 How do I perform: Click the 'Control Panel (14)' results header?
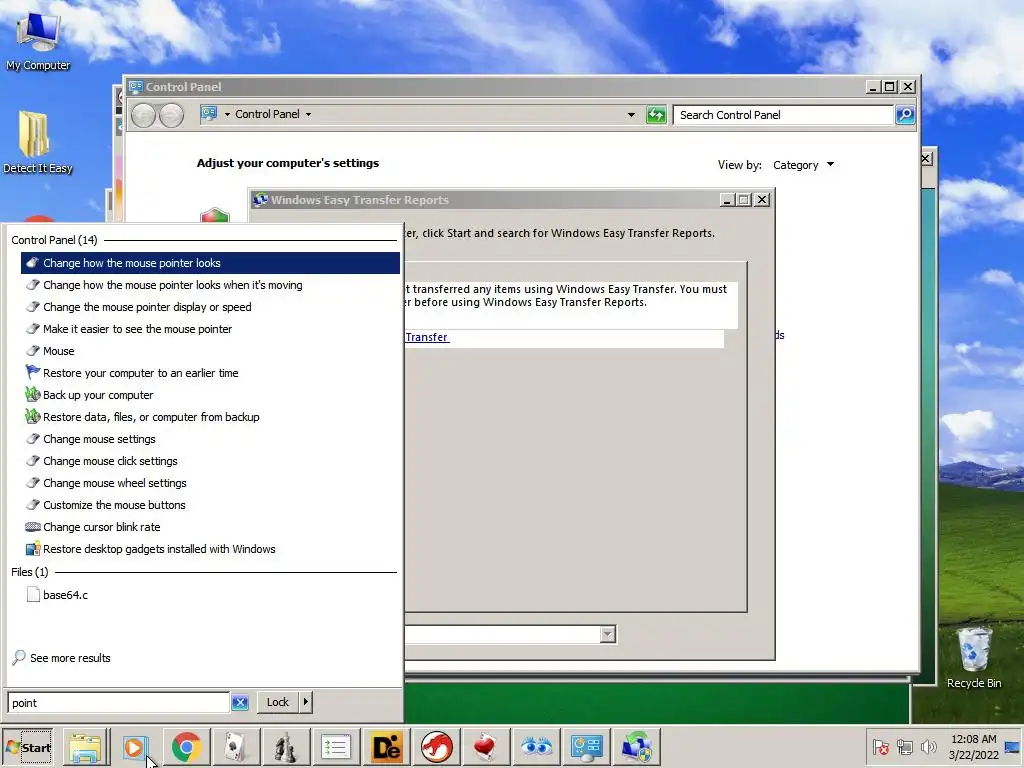(54, 240)
